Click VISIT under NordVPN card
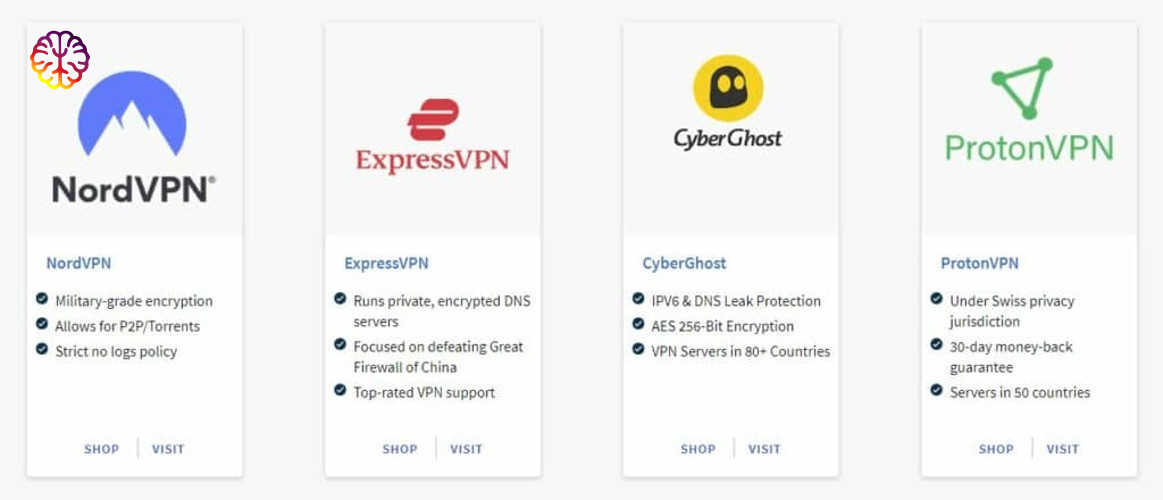This screenshot has width=1163, height=500. tap(168, 449)
